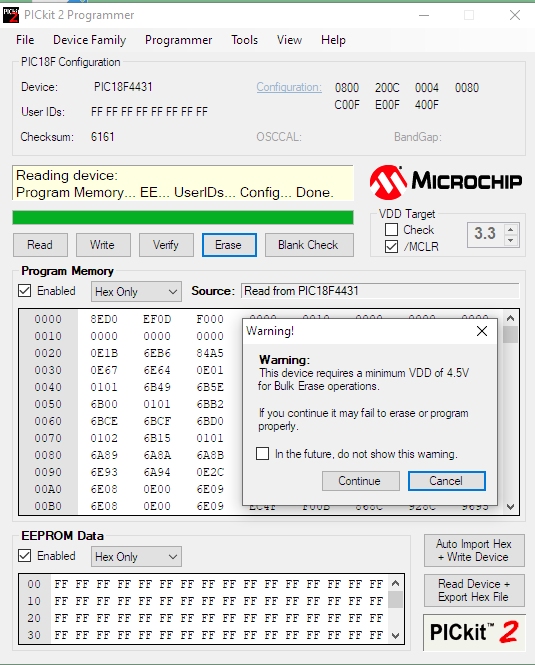Close the Warning dialog with X
Viewport: 535px width, 665px height.
(x=482, y=331)
